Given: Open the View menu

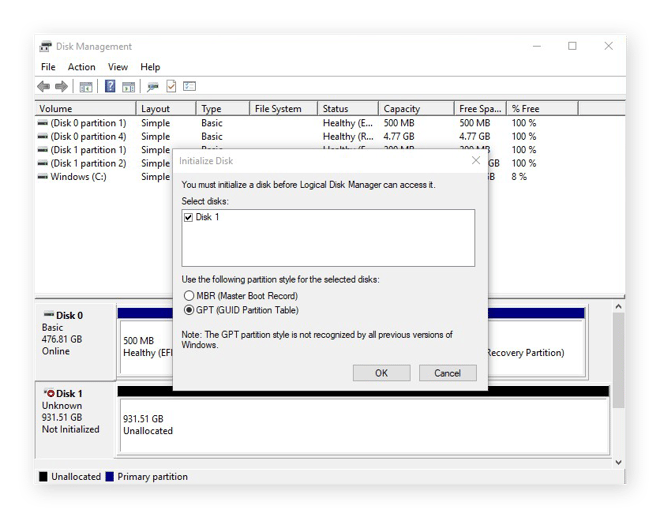Looking at the screenshot, I should (x=117, y=67).
